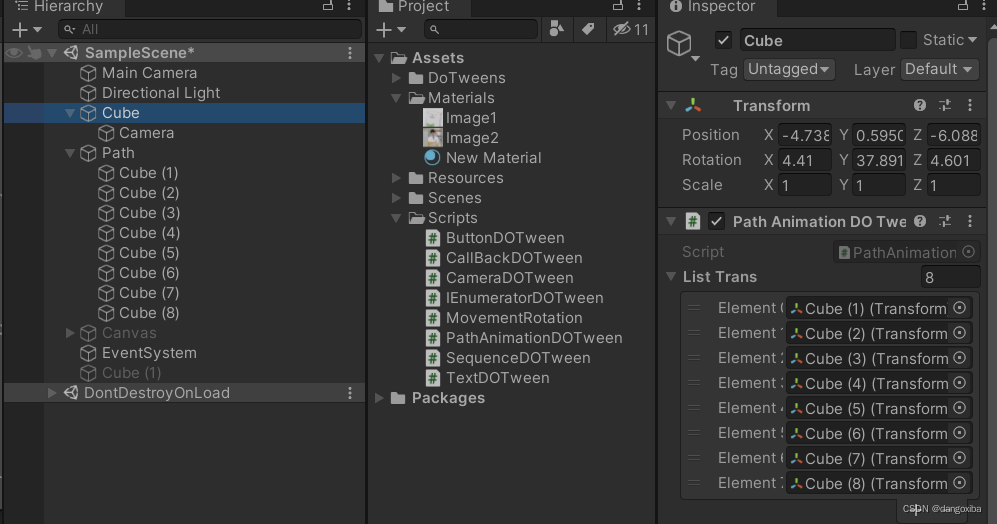Image resolution: width=997 pixels, height=524 pixels.
Task: Toggle the Static checkbox
Action: pyautogui.click(x=909, y=40)
